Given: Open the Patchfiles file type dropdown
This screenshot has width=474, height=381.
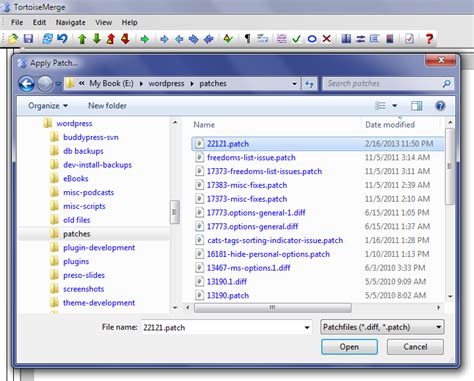Looking at the screenshot, I should [x=382, y=327].
